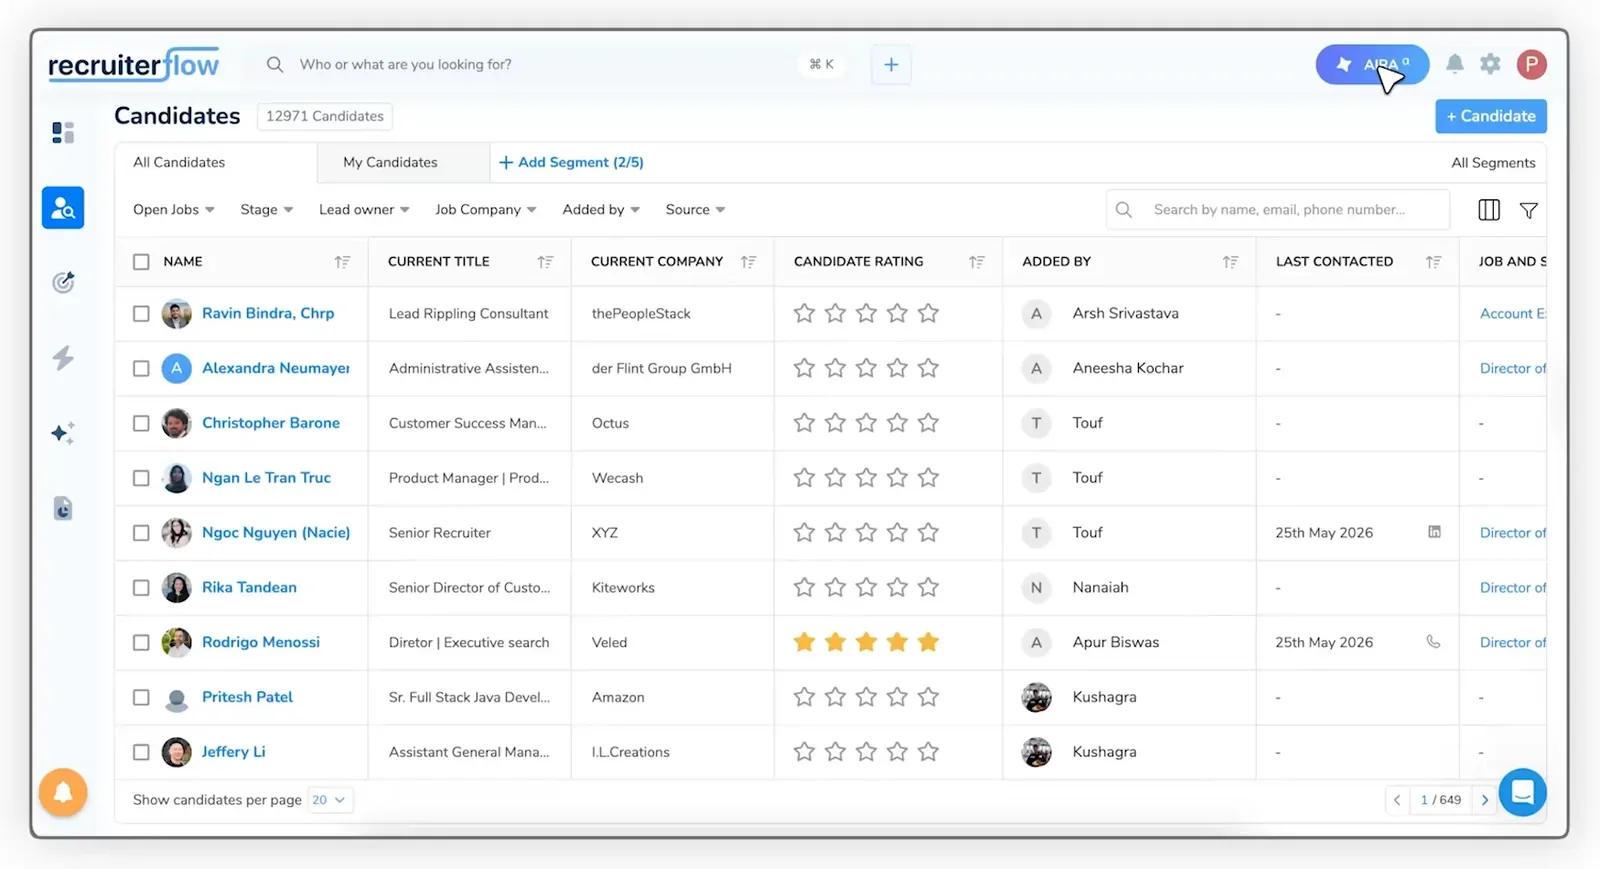This screenshot has height=869, width=1600.
Task: Open the filter funnel icon
Action: (x=1529, y=210)
